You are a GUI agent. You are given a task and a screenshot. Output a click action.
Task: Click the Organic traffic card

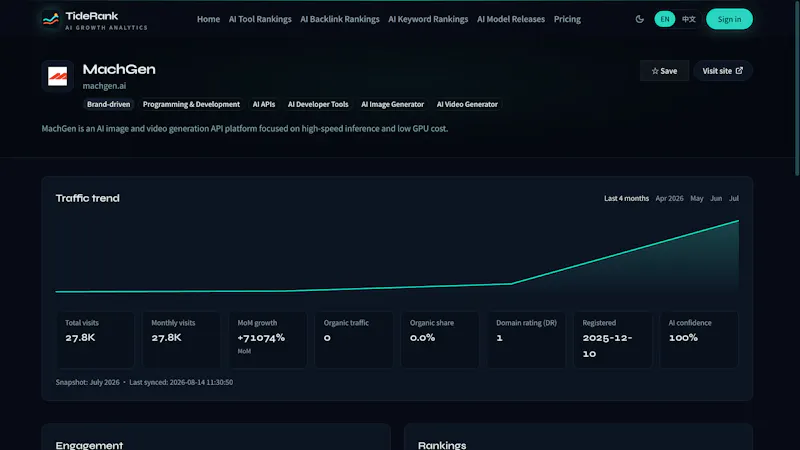(x=354, y=340)
